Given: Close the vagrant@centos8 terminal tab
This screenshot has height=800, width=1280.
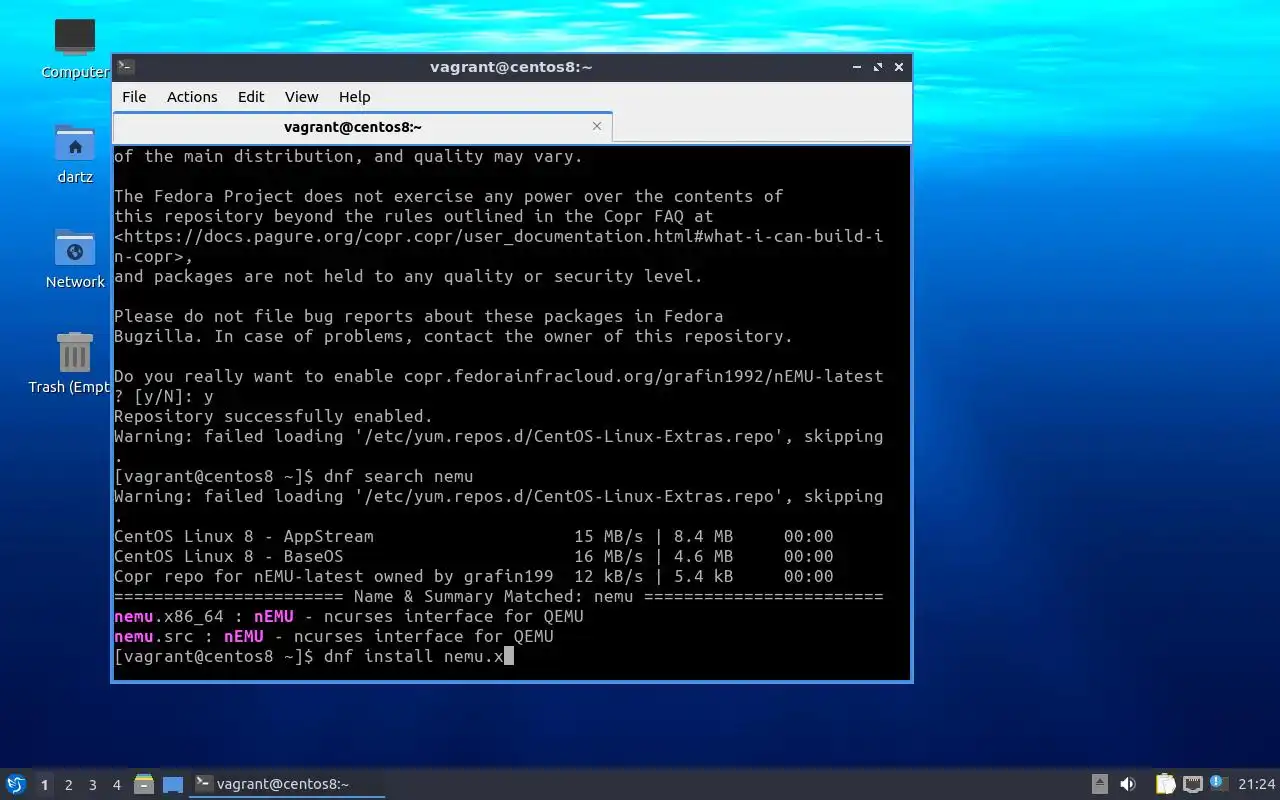Looking at the screenshot, I should [x=597, y=127].
